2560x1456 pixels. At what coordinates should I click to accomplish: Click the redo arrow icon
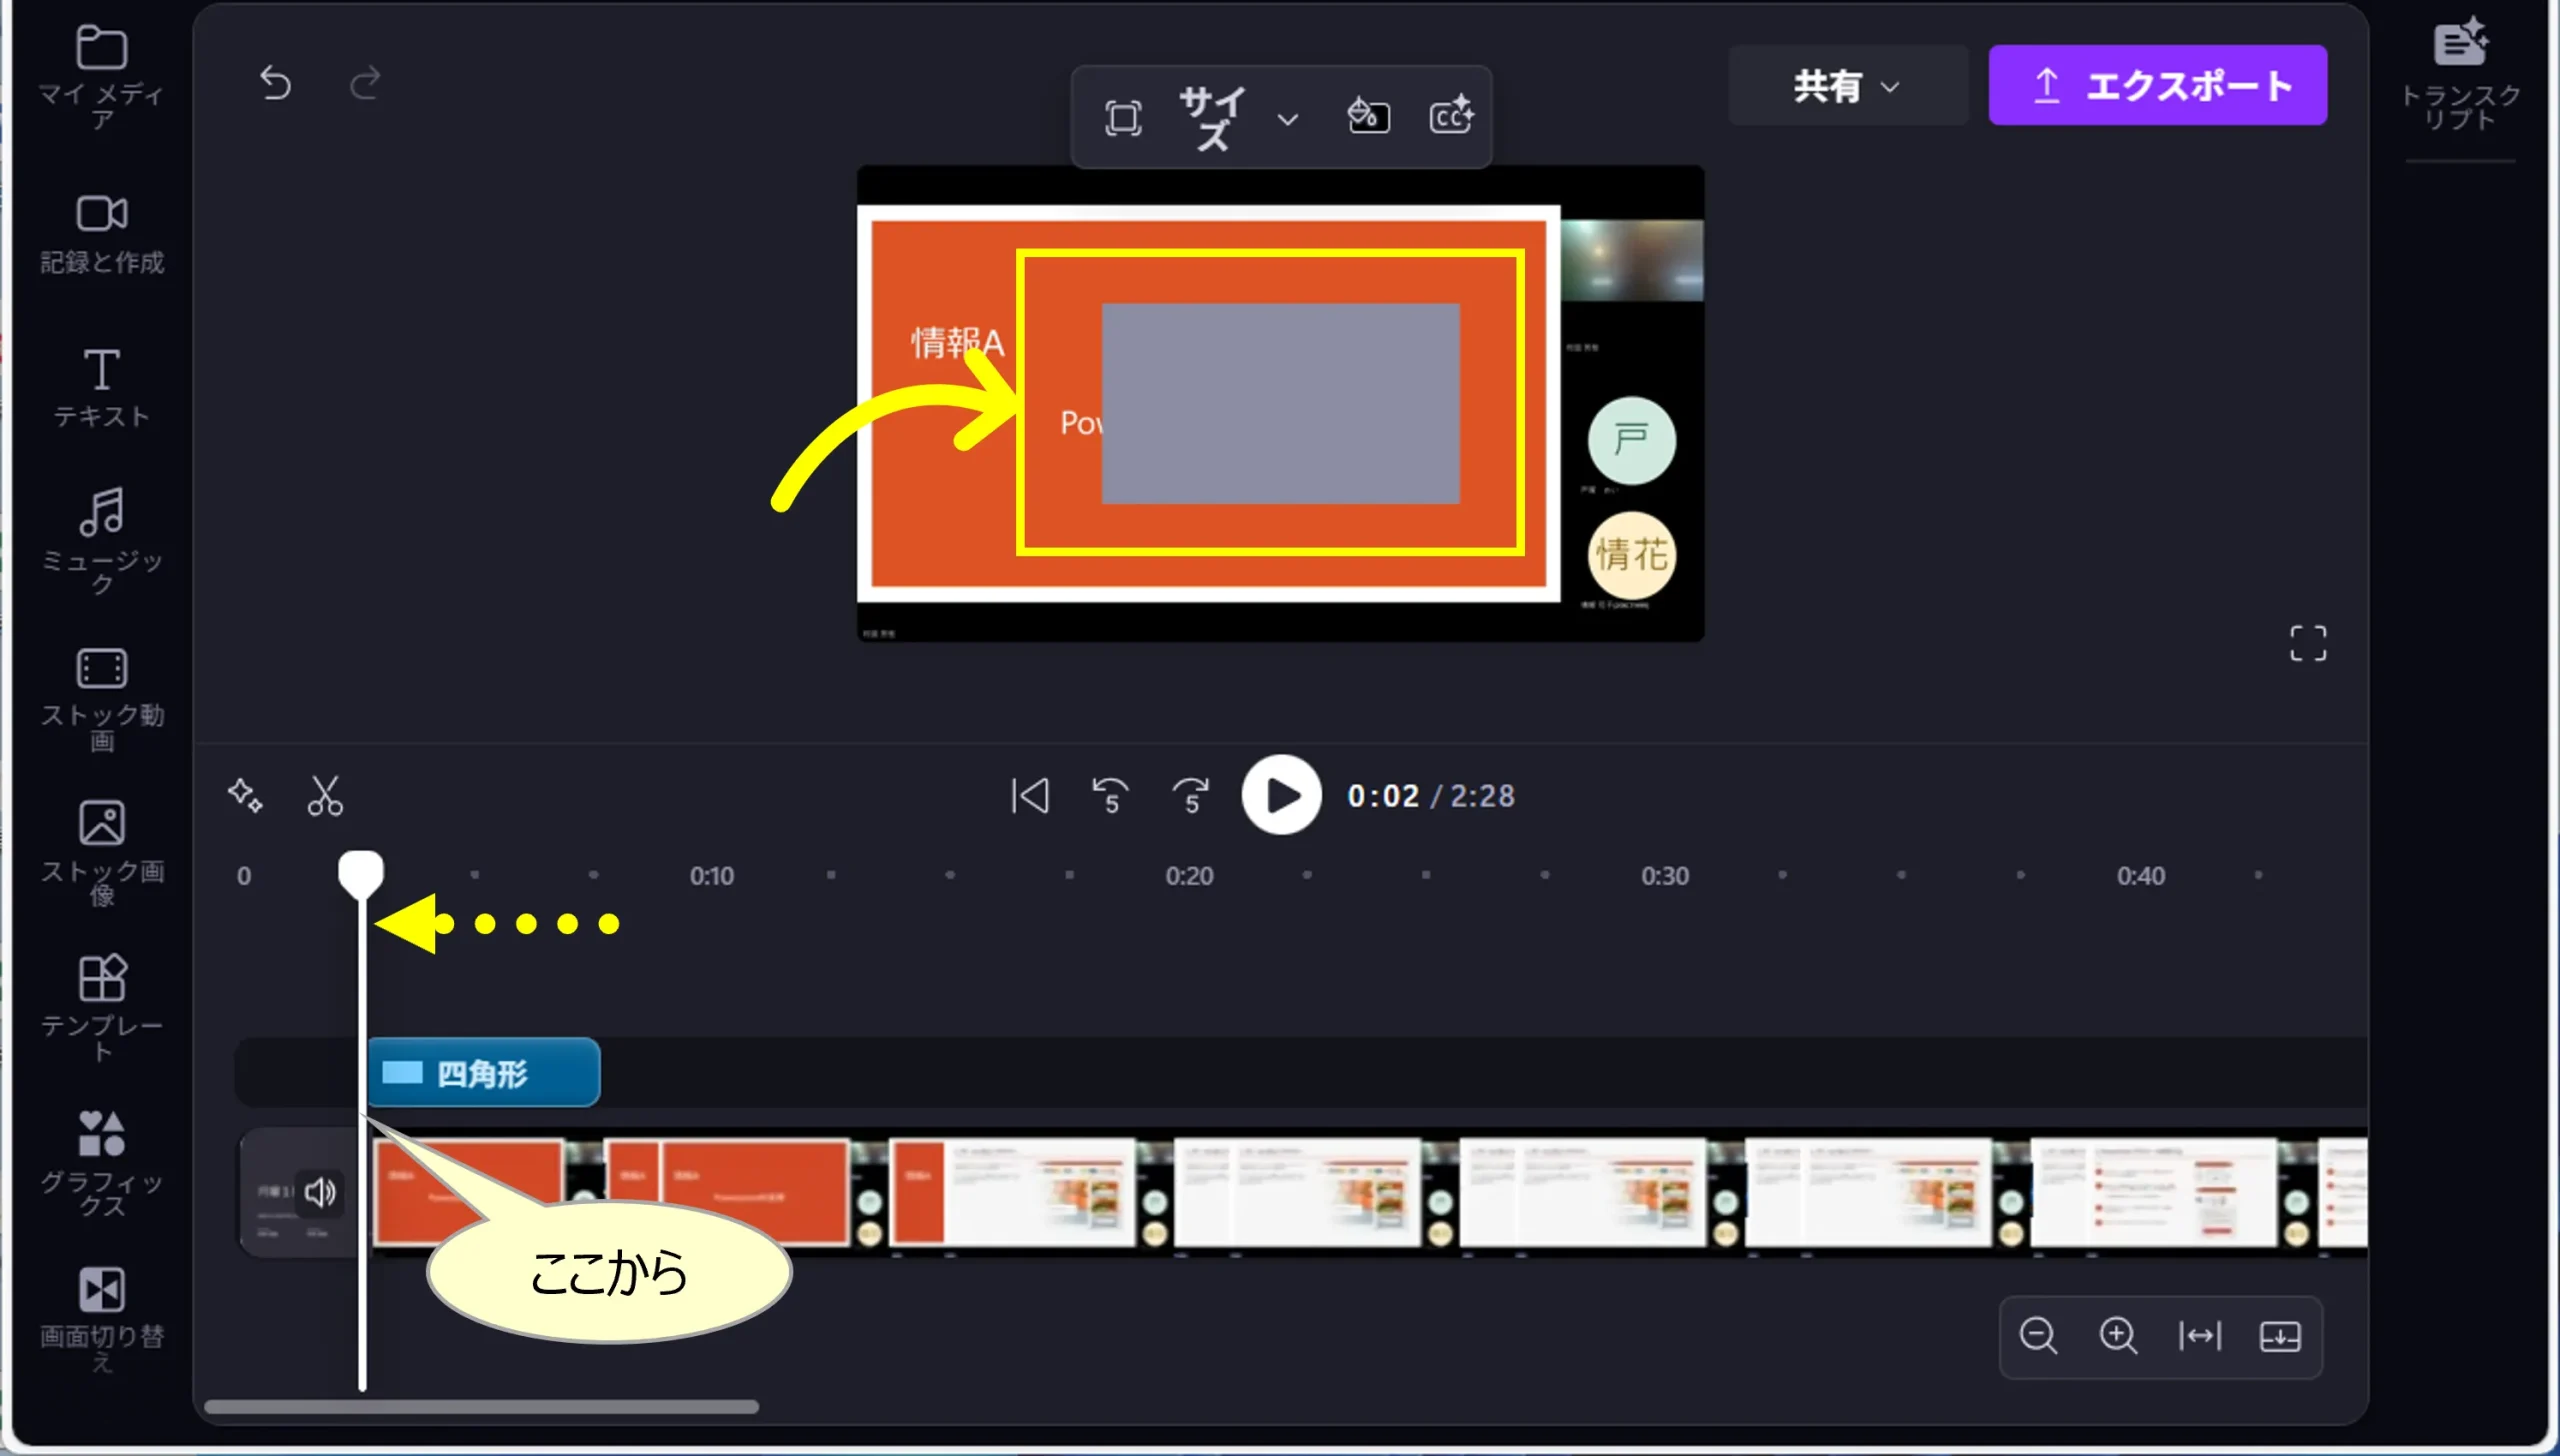pyautogui.click(x=365, y=83)
